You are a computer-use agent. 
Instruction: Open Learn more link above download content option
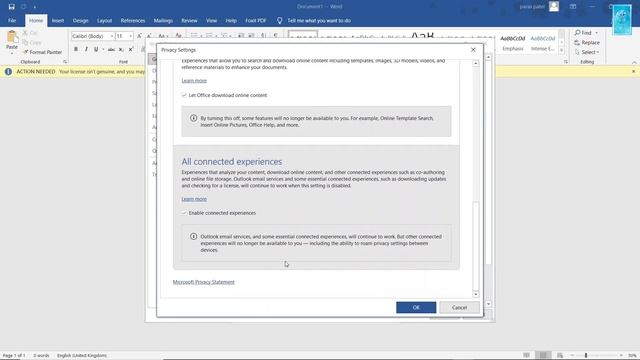coord(194,81)
